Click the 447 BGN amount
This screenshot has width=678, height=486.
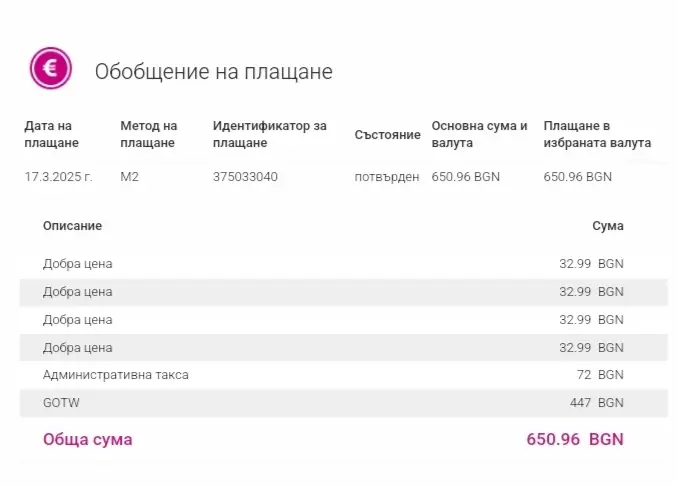pyautogui.click(x=596, y=403)
